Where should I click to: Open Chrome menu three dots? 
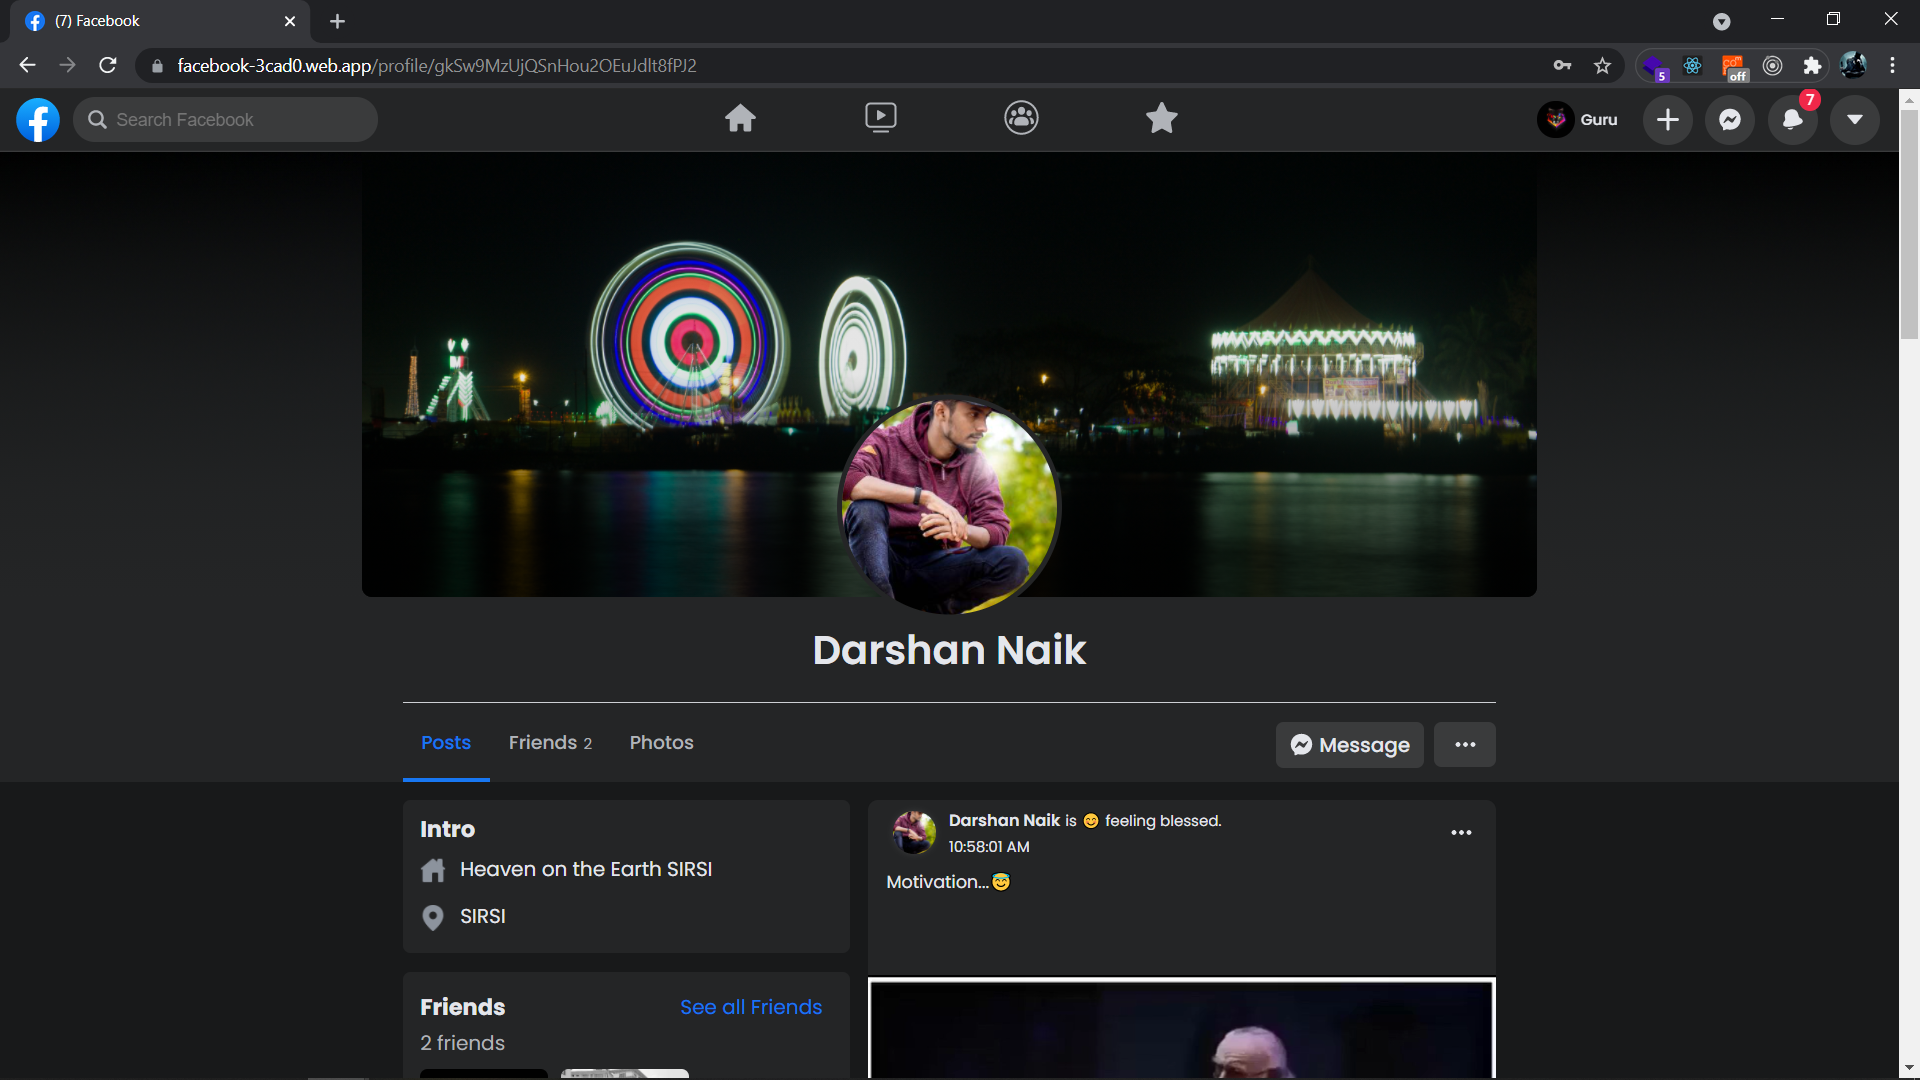[x=1892, y=66]
